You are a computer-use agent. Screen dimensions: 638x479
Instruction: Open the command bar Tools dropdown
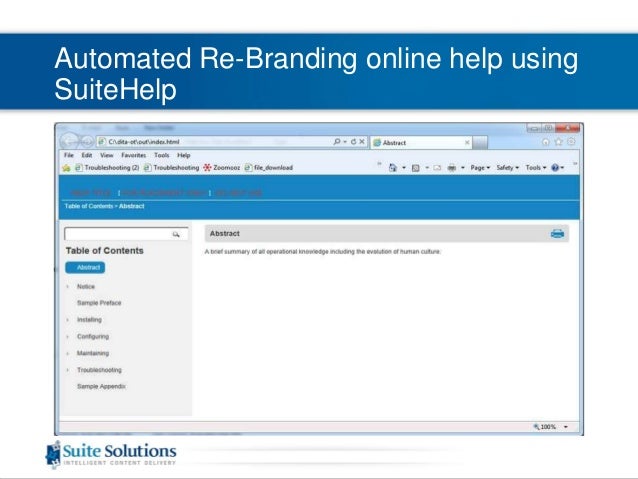point(536,168)
